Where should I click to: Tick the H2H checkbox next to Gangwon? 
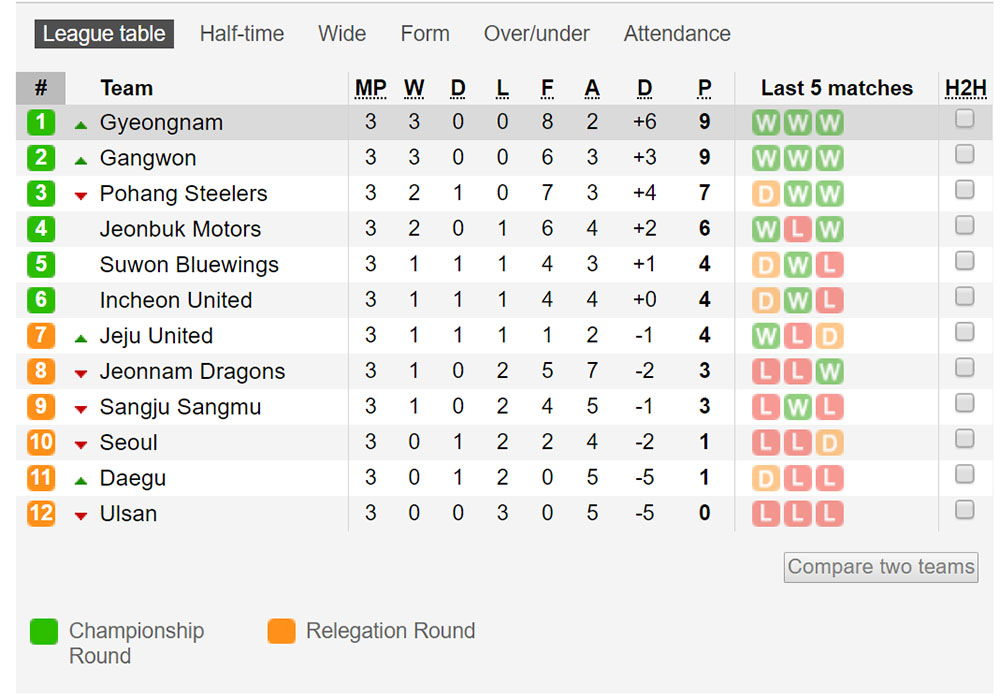(964, 153)
